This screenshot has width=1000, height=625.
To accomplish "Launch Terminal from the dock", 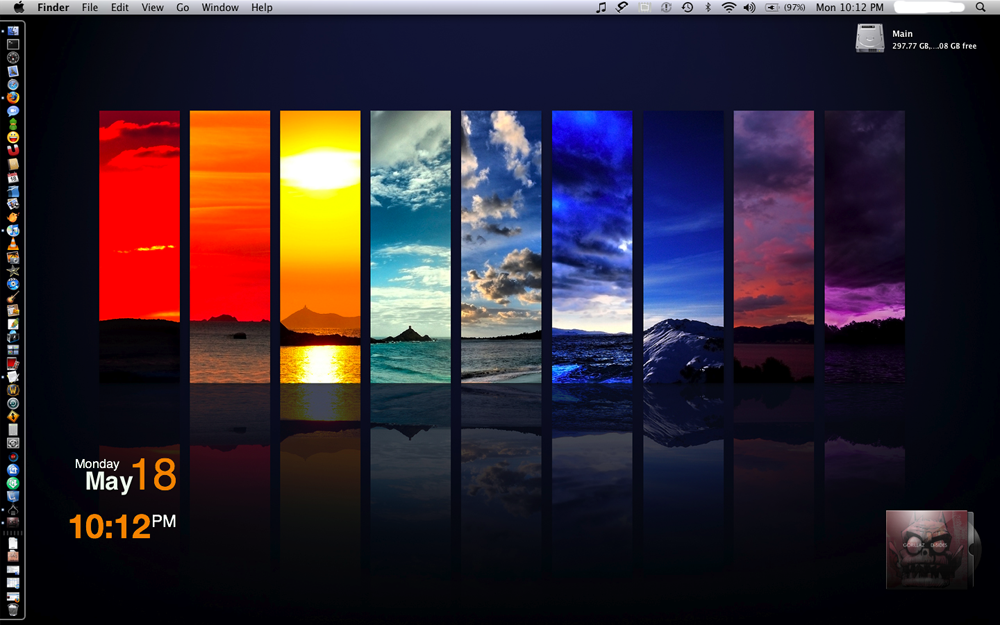I will click(13, 45).
